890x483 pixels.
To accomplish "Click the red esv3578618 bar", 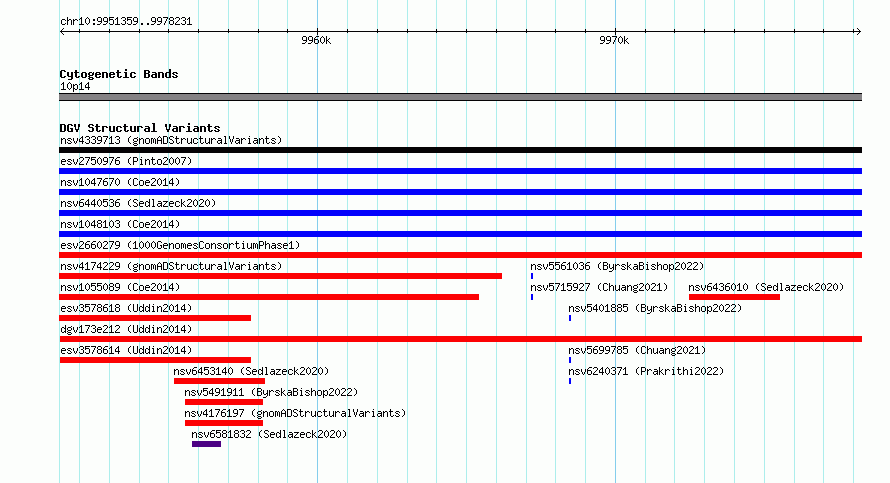I will pyautogui.click(x=155, y=318).
